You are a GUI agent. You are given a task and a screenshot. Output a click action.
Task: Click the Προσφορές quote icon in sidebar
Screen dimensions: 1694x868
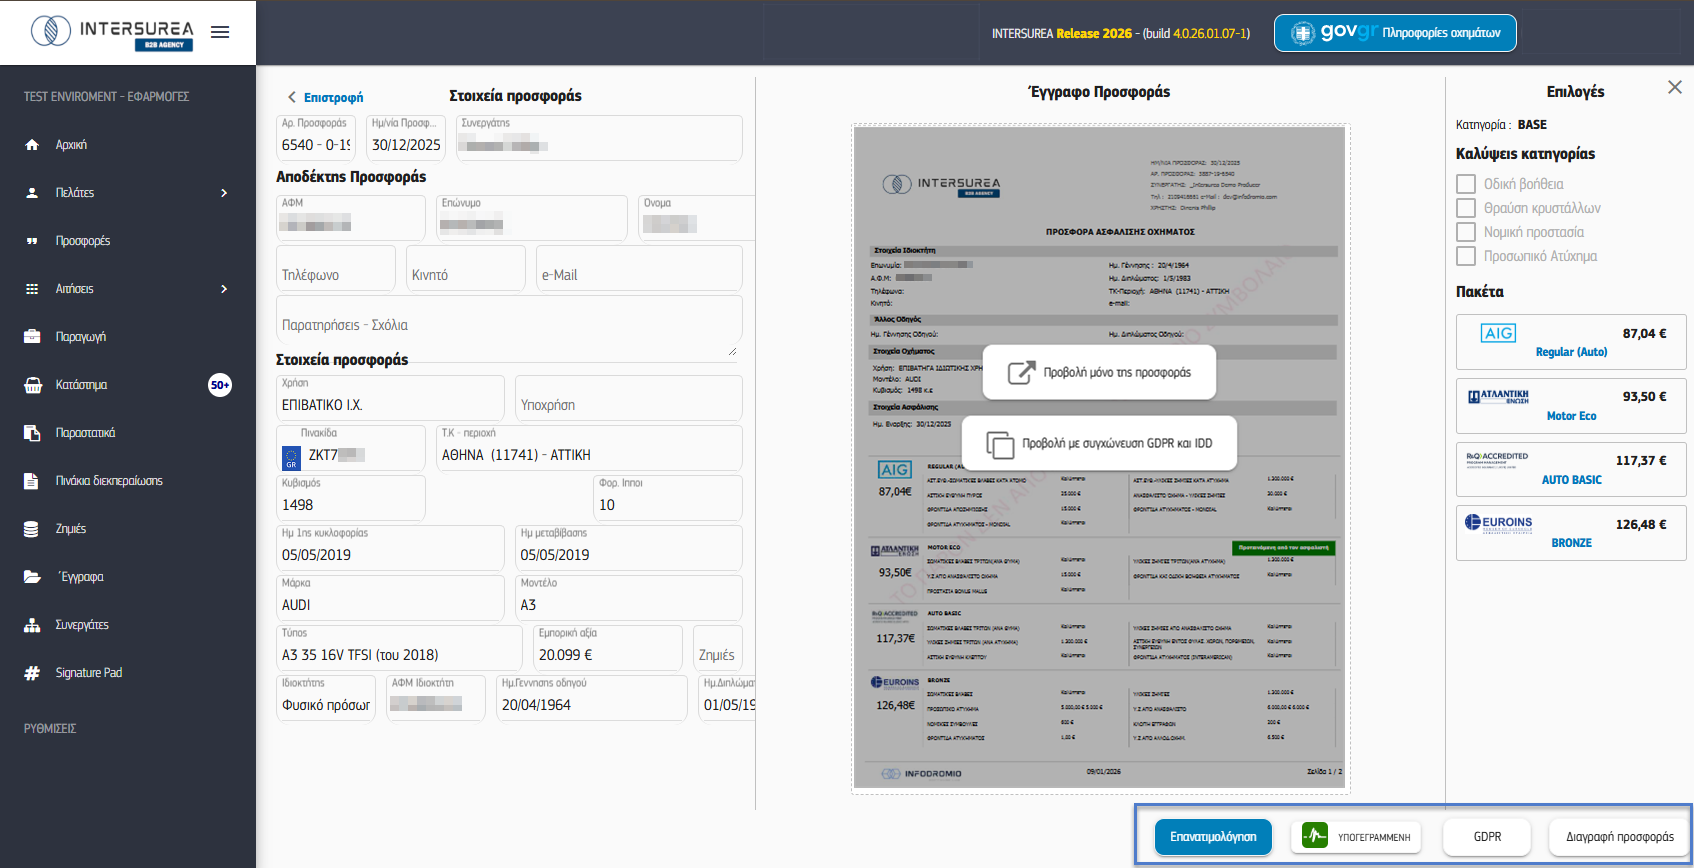pos(32,241)
